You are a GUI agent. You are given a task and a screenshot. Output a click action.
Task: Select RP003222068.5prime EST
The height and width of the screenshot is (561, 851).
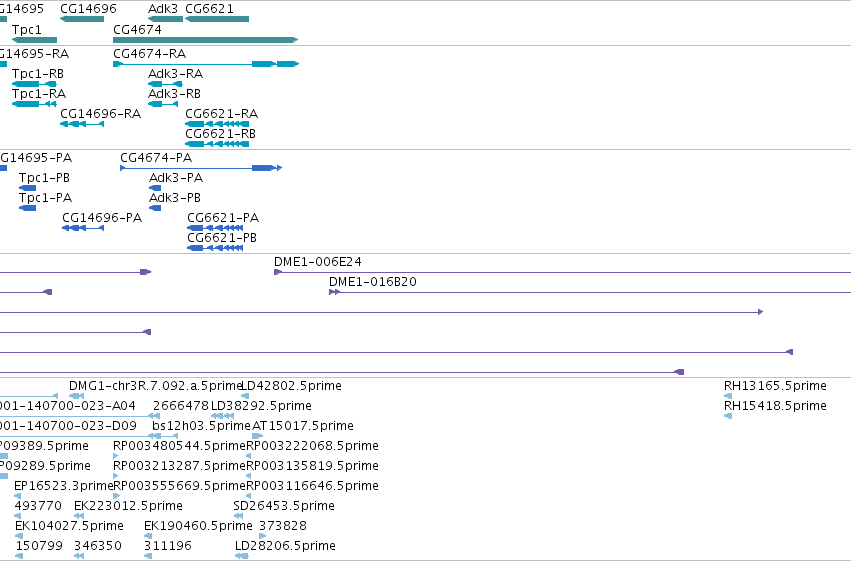click(x=249, y=456)
